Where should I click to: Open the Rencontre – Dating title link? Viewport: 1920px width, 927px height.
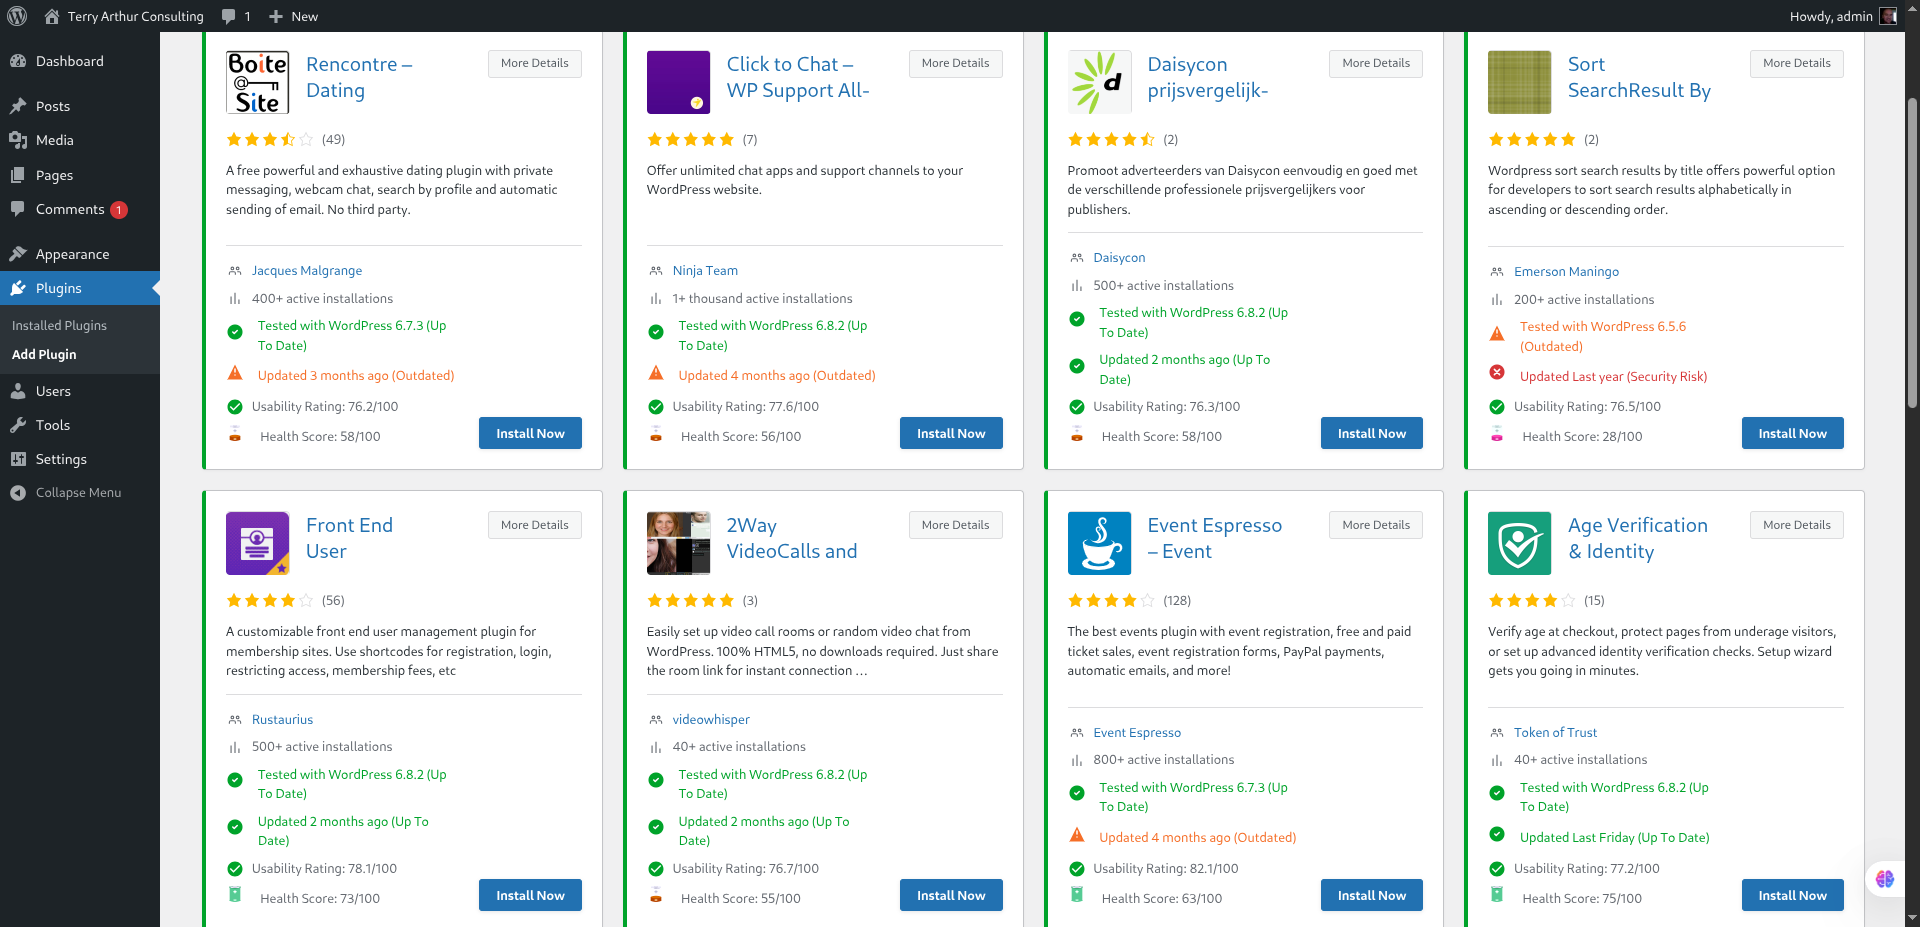point(359,77)
